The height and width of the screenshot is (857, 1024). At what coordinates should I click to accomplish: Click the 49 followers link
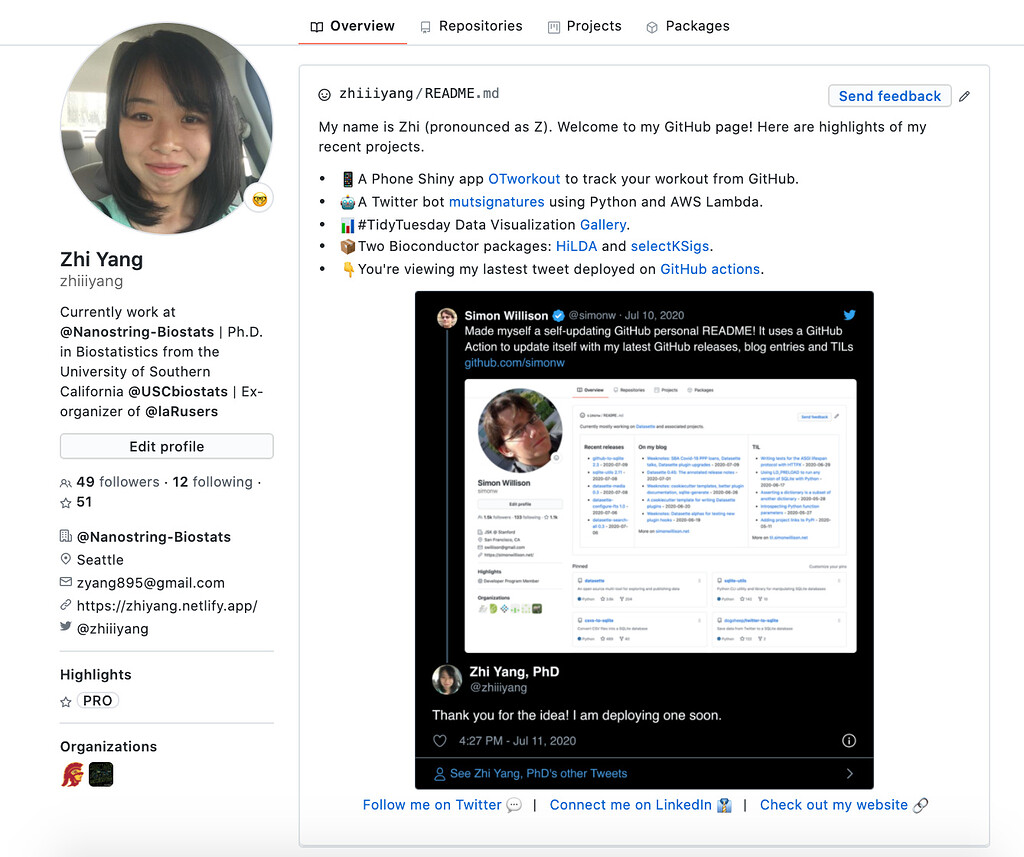pyautogui.click(x=117, y=482)
